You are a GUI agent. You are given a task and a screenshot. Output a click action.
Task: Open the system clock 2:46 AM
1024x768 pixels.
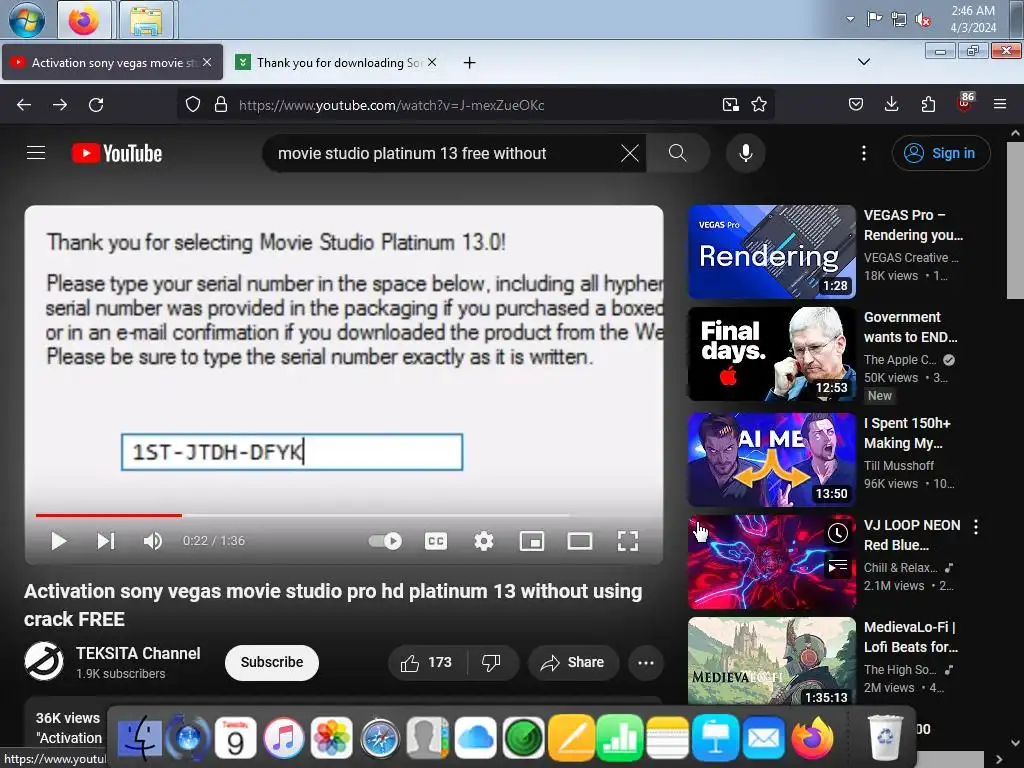[x=973, y=19]
